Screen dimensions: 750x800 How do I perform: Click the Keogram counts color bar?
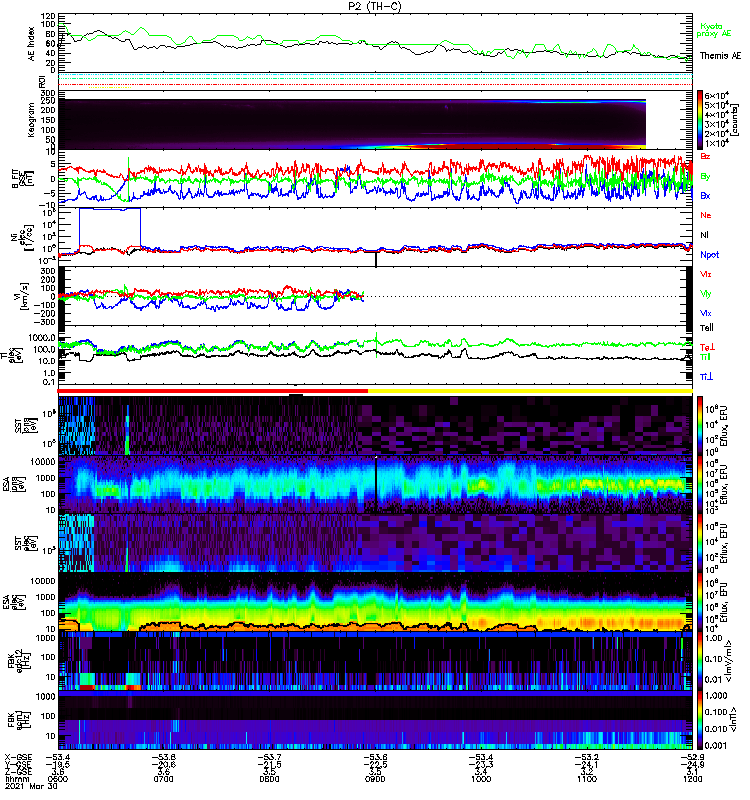click(x=700, y=120)
